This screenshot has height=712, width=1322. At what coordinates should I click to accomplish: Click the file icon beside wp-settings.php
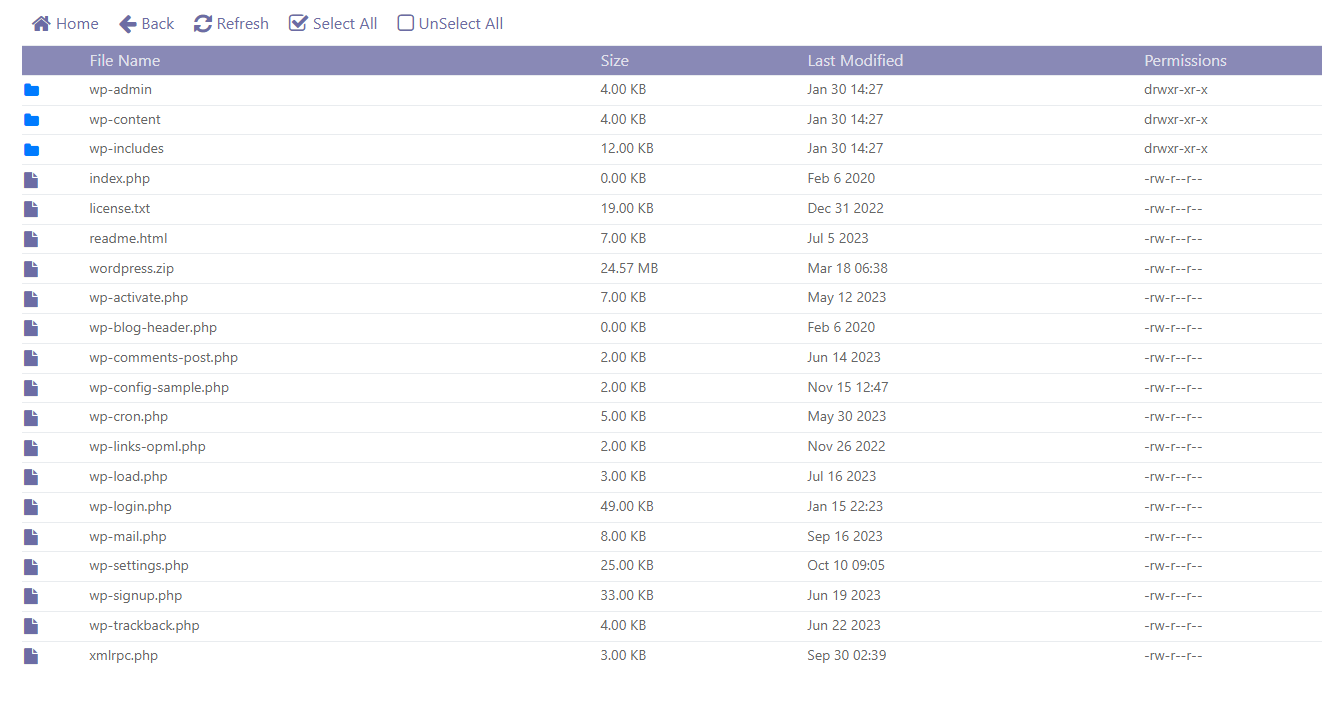click(31, 567)
